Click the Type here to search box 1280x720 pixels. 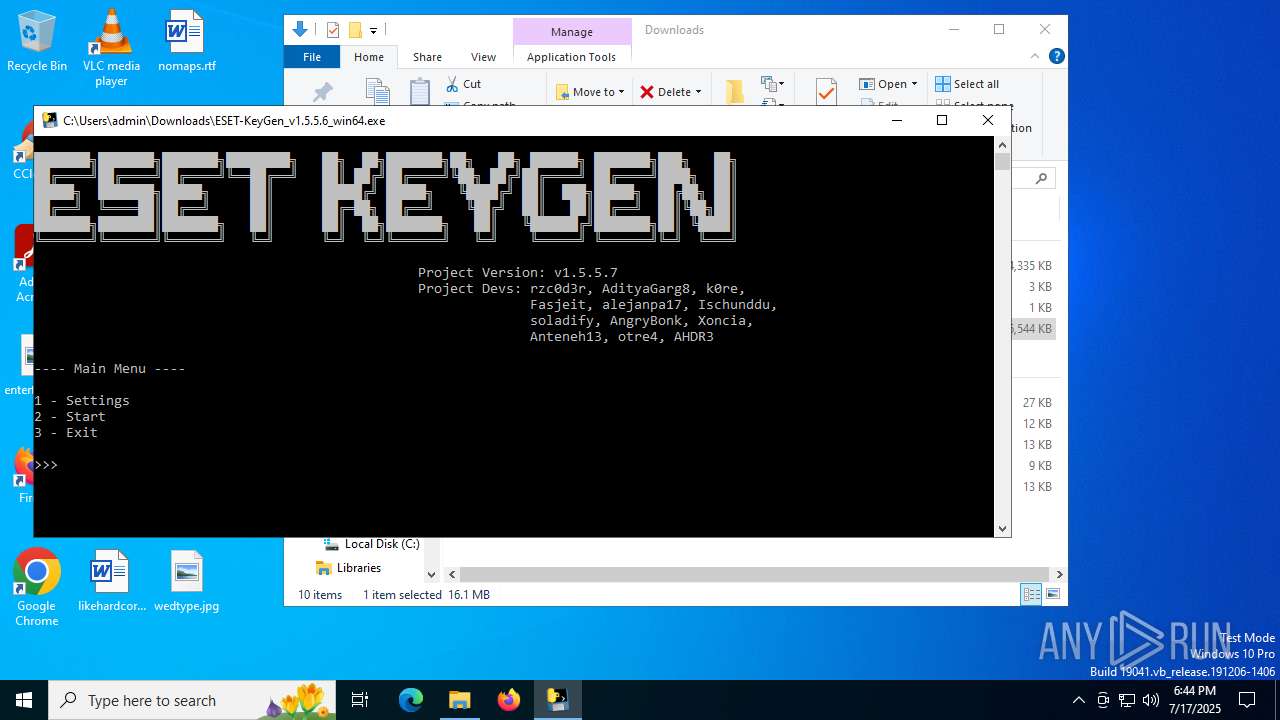(x=190, y=700)
